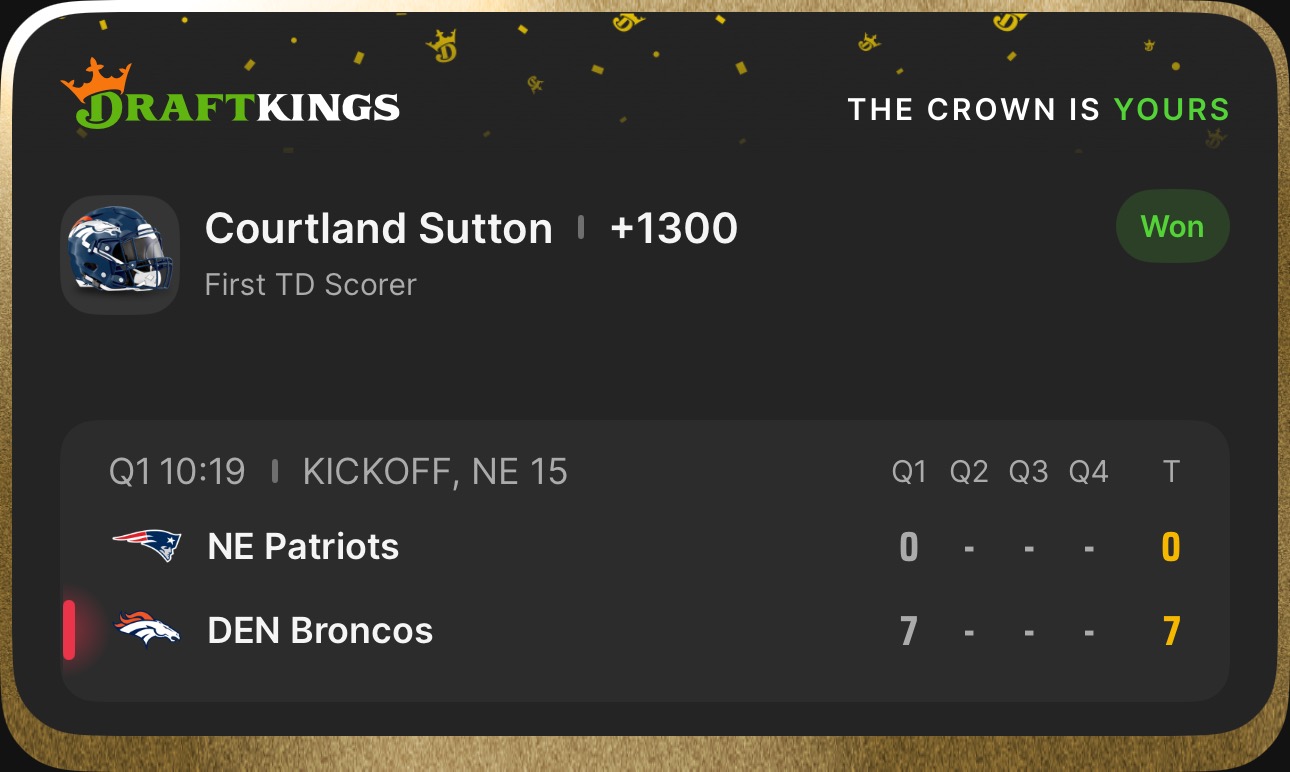Click THE CROWN IS YOURS banner text

[x=1038, y=109]
